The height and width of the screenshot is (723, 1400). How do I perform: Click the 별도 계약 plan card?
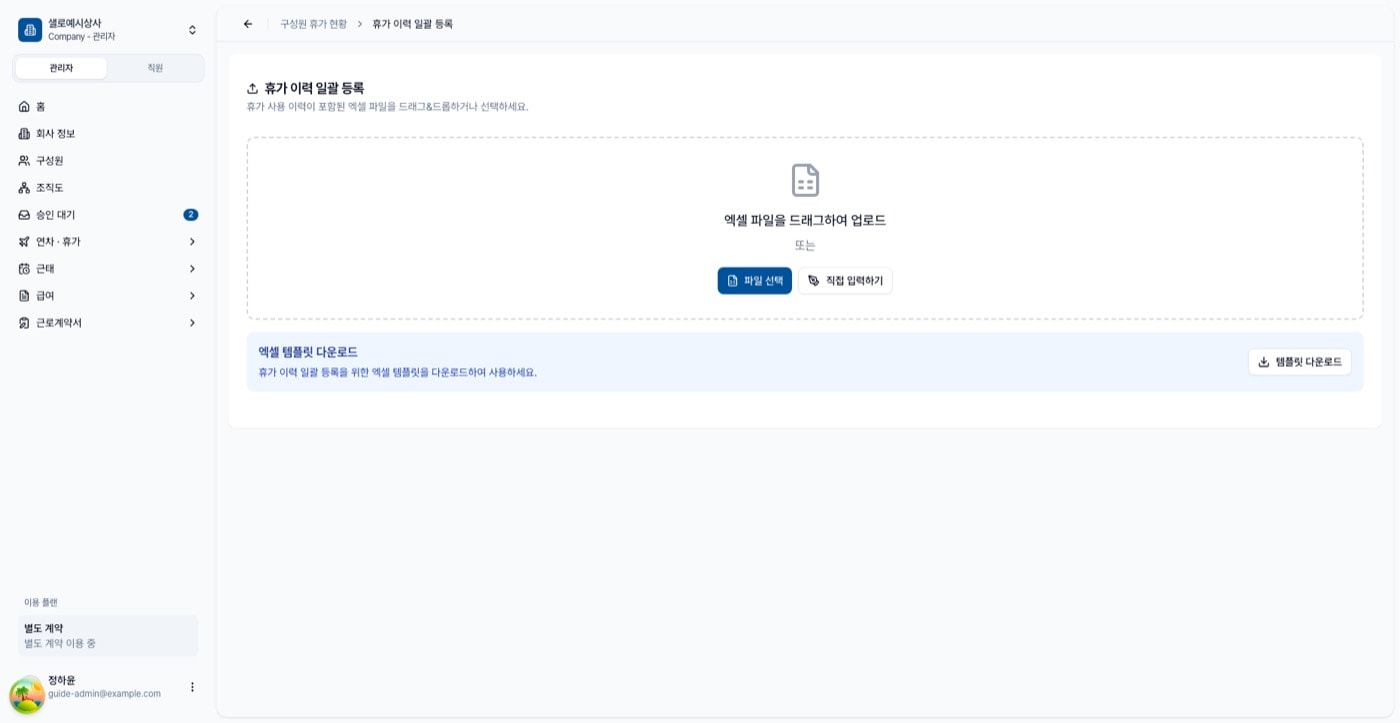108,636
